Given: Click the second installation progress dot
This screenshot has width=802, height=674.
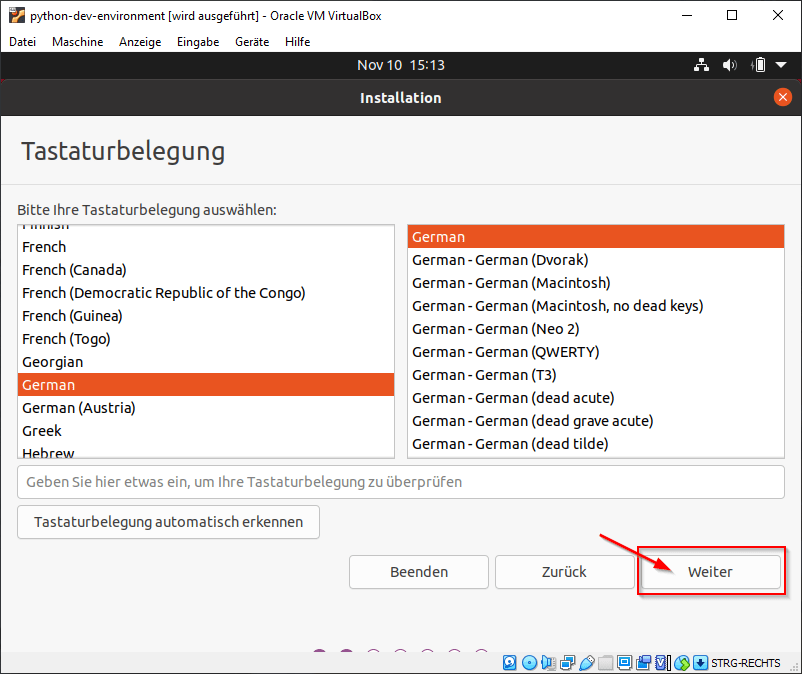Looking at the screenshot, I should 346,651.
